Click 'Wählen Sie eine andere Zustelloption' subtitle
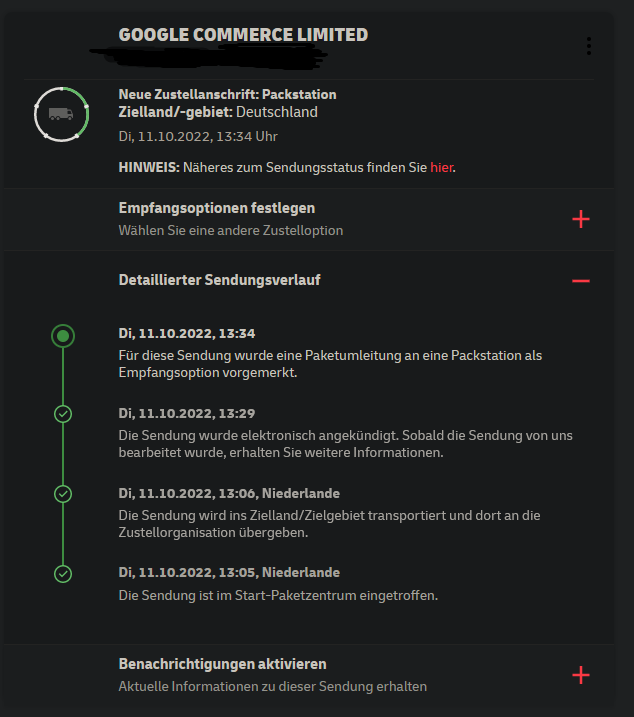 tap(230, 230)
